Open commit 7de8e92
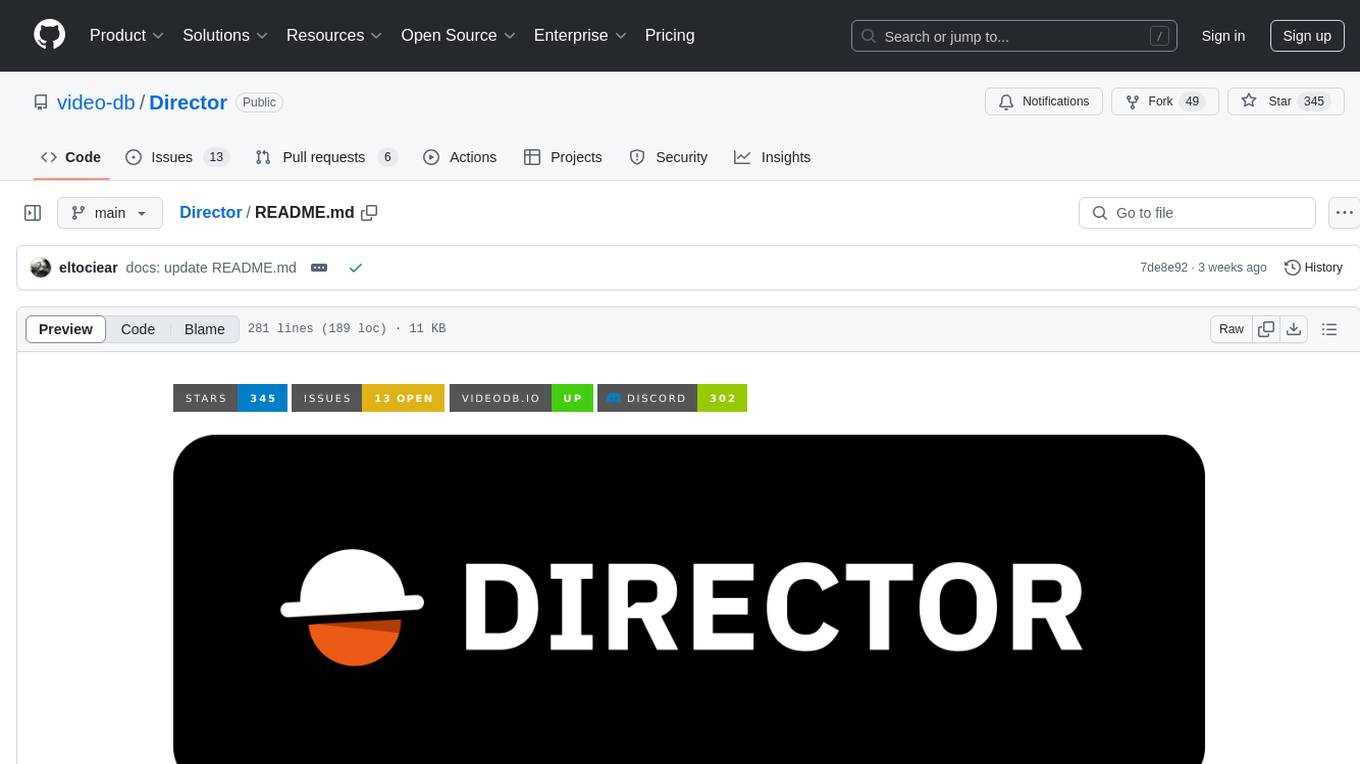This screenshot has width=1360, height=764. click(x=1164, y=268)
